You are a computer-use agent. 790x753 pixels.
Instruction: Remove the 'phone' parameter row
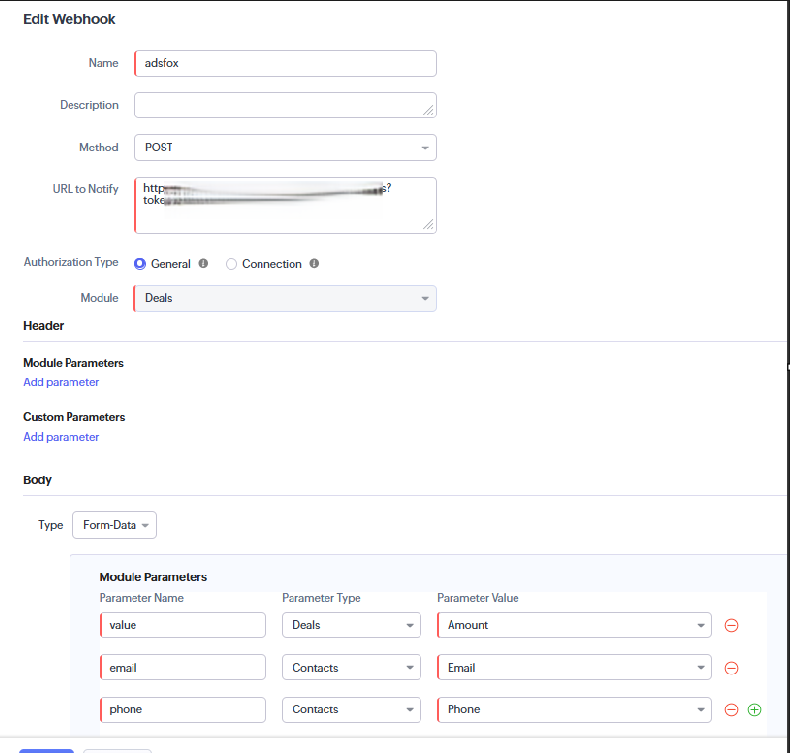731,710
